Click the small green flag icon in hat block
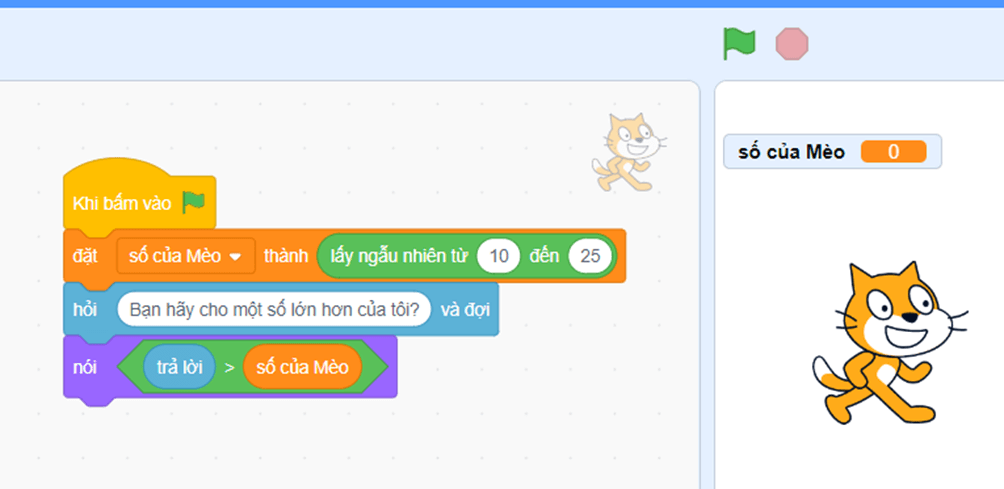This screenshot has width=1004, height=489. [193, 203]
